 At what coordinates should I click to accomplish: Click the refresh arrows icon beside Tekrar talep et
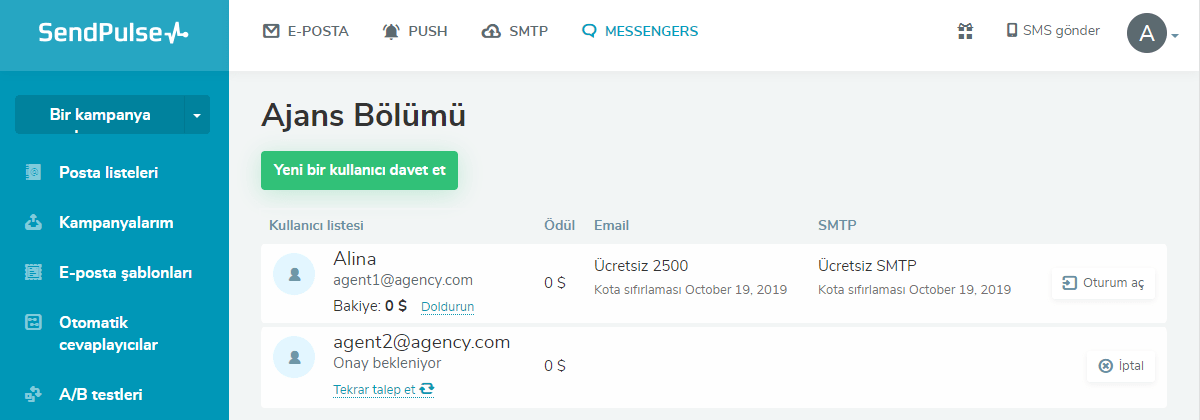(427, 389)
